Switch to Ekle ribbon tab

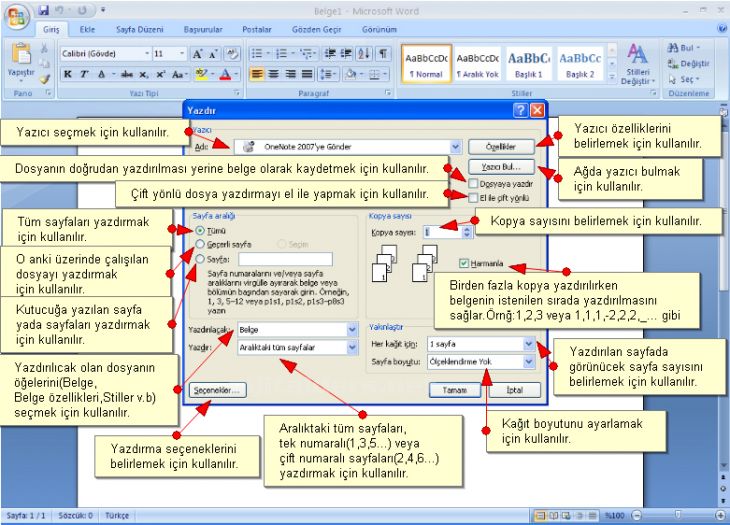tap(87, 29)
